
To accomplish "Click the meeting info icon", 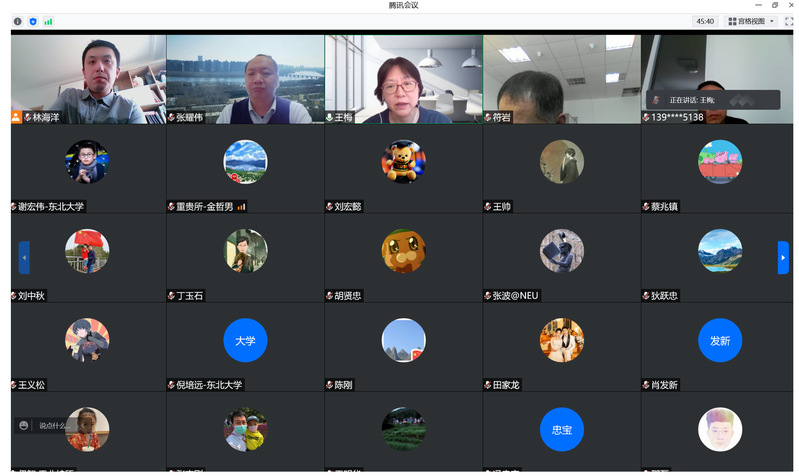I will pyautogui.click(x=17, y=21).
